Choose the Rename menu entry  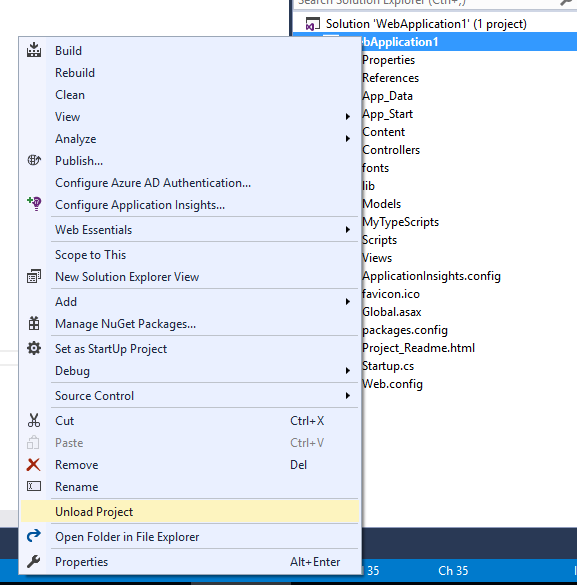[190, 487]
